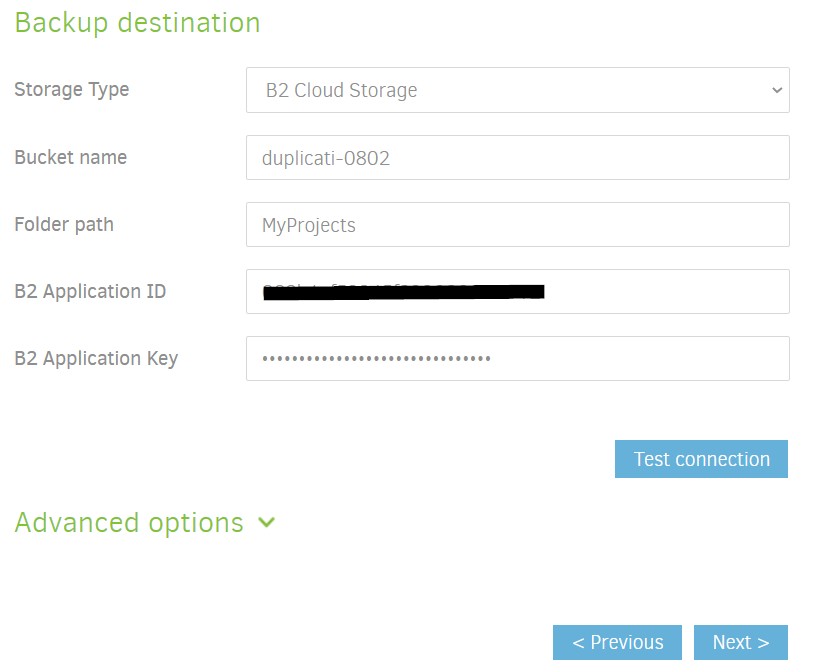The image size is (816, 669).
Task: Click the Folder path label
Action: point(64,225)
